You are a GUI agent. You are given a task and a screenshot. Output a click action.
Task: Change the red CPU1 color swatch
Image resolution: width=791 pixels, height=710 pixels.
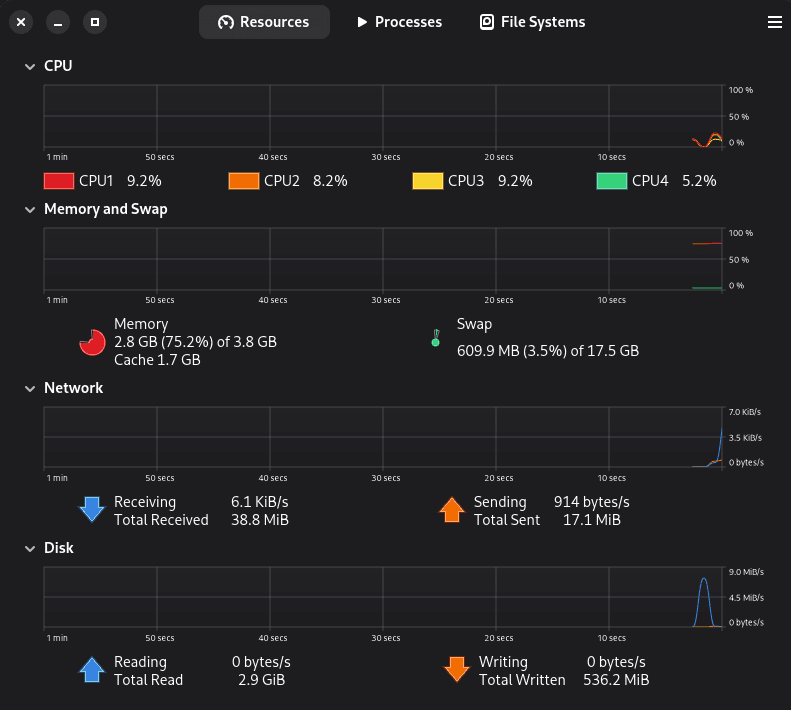(59, 181)
